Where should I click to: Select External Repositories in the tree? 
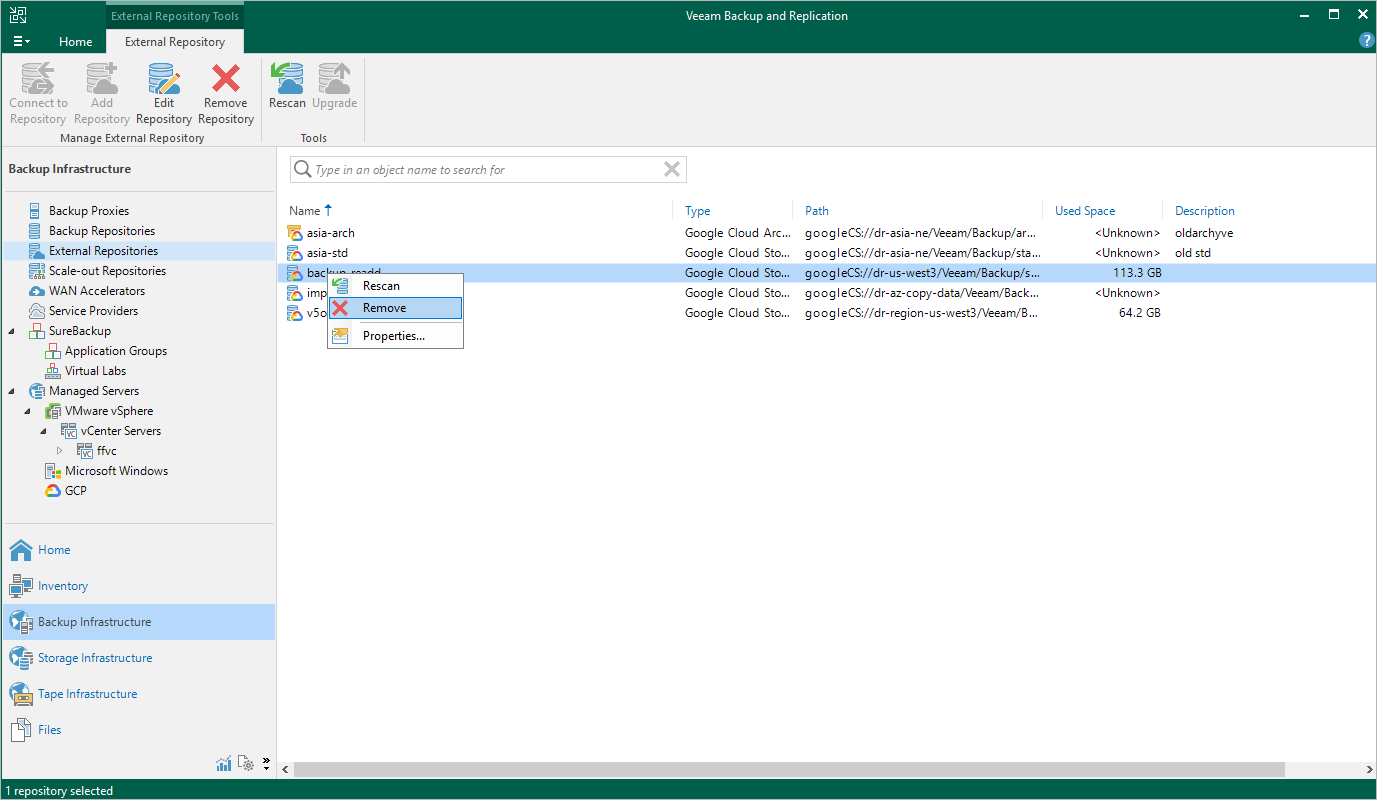point(103,251)
